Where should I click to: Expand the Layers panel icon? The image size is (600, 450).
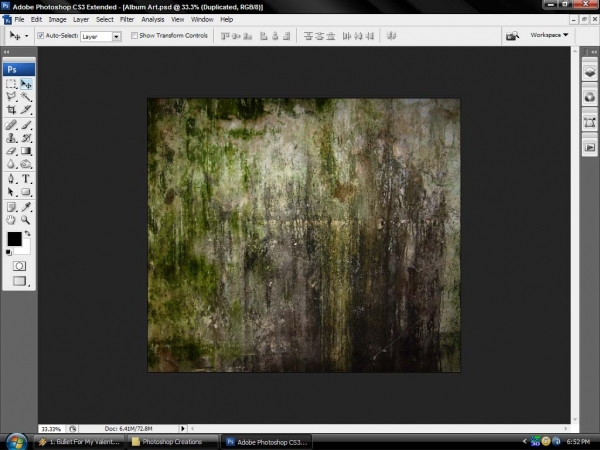click(590, 72)
